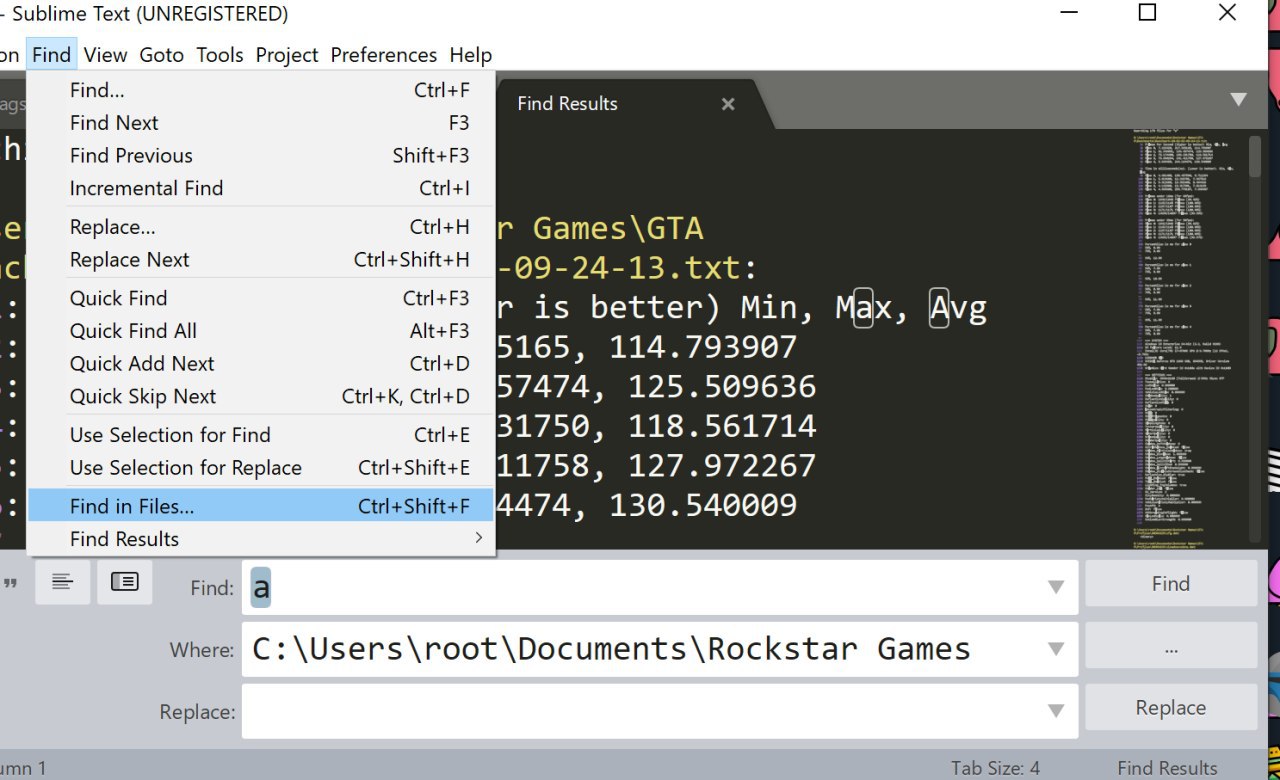This screenshot has width=1280, height=780.
Task: Focus the Find input field
Action: pyautogui.click(x=660, y=588)
